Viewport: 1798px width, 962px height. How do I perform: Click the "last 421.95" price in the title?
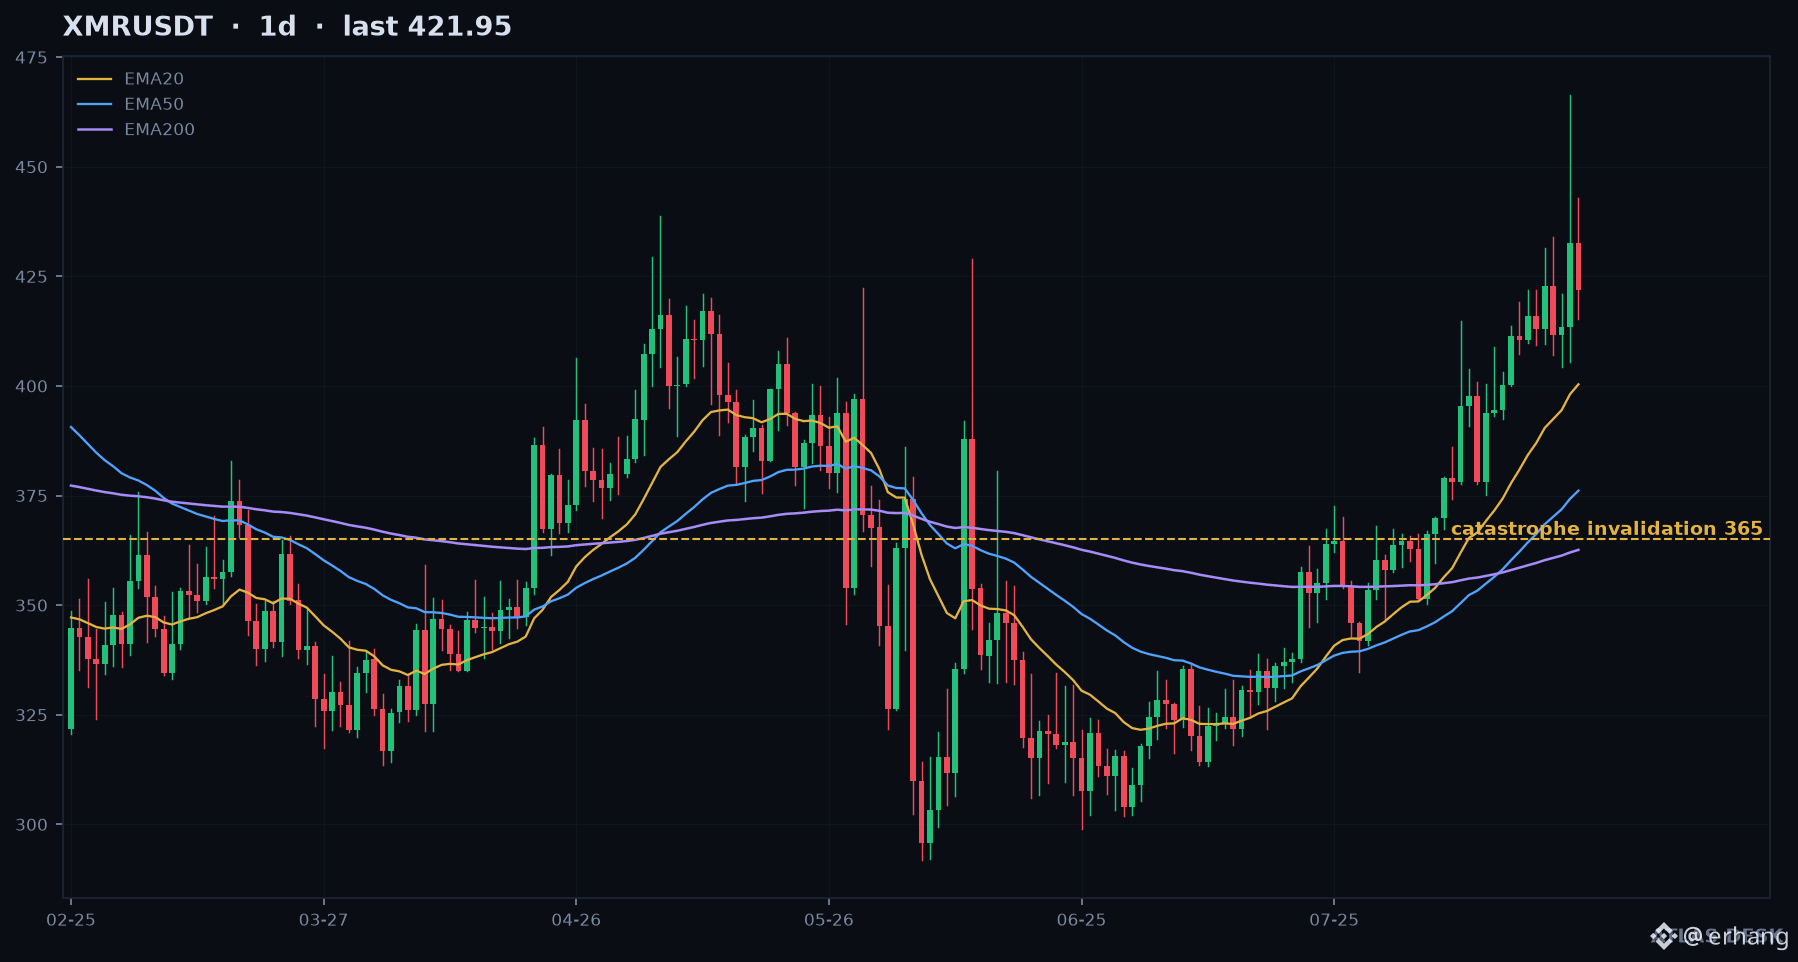click(x=427, y=27)
